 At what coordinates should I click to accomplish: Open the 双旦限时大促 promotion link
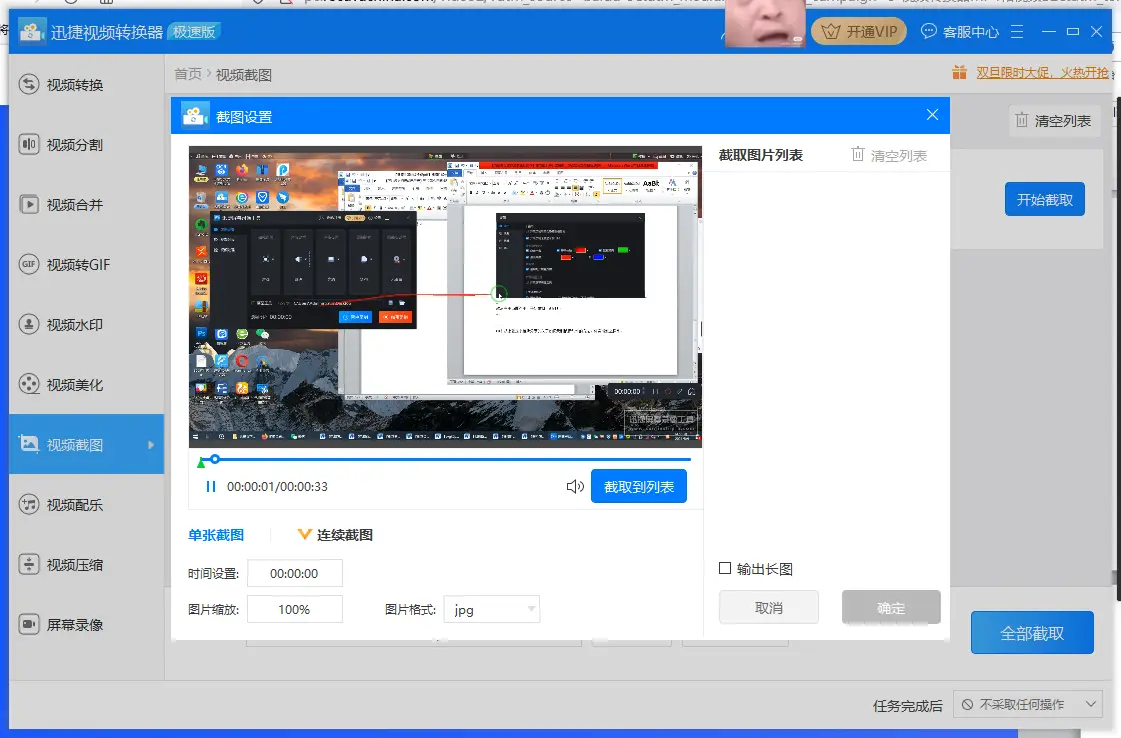pyautogui.click(x=1042, y=72)
